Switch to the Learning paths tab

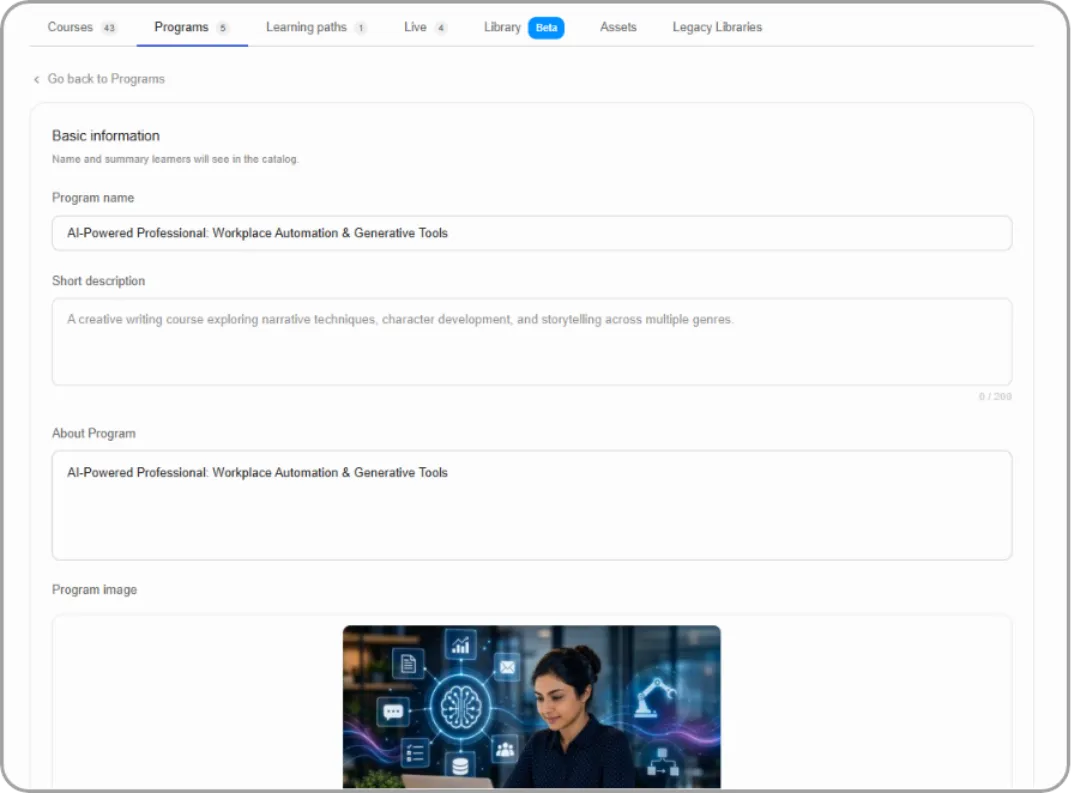306,27
